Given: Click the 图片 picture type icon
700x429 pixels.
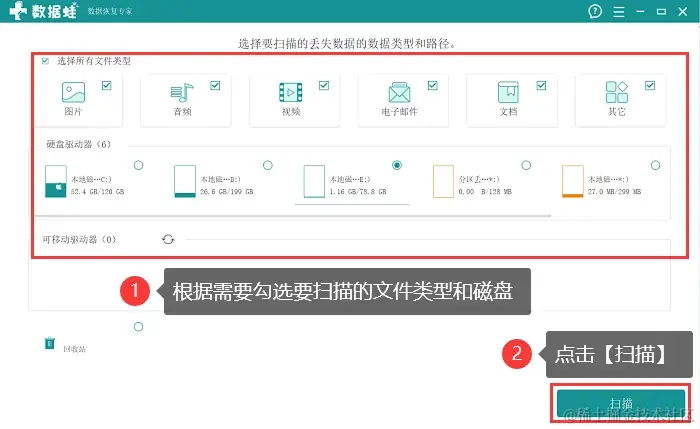Looking at the screenshot, I should (73, 92).
